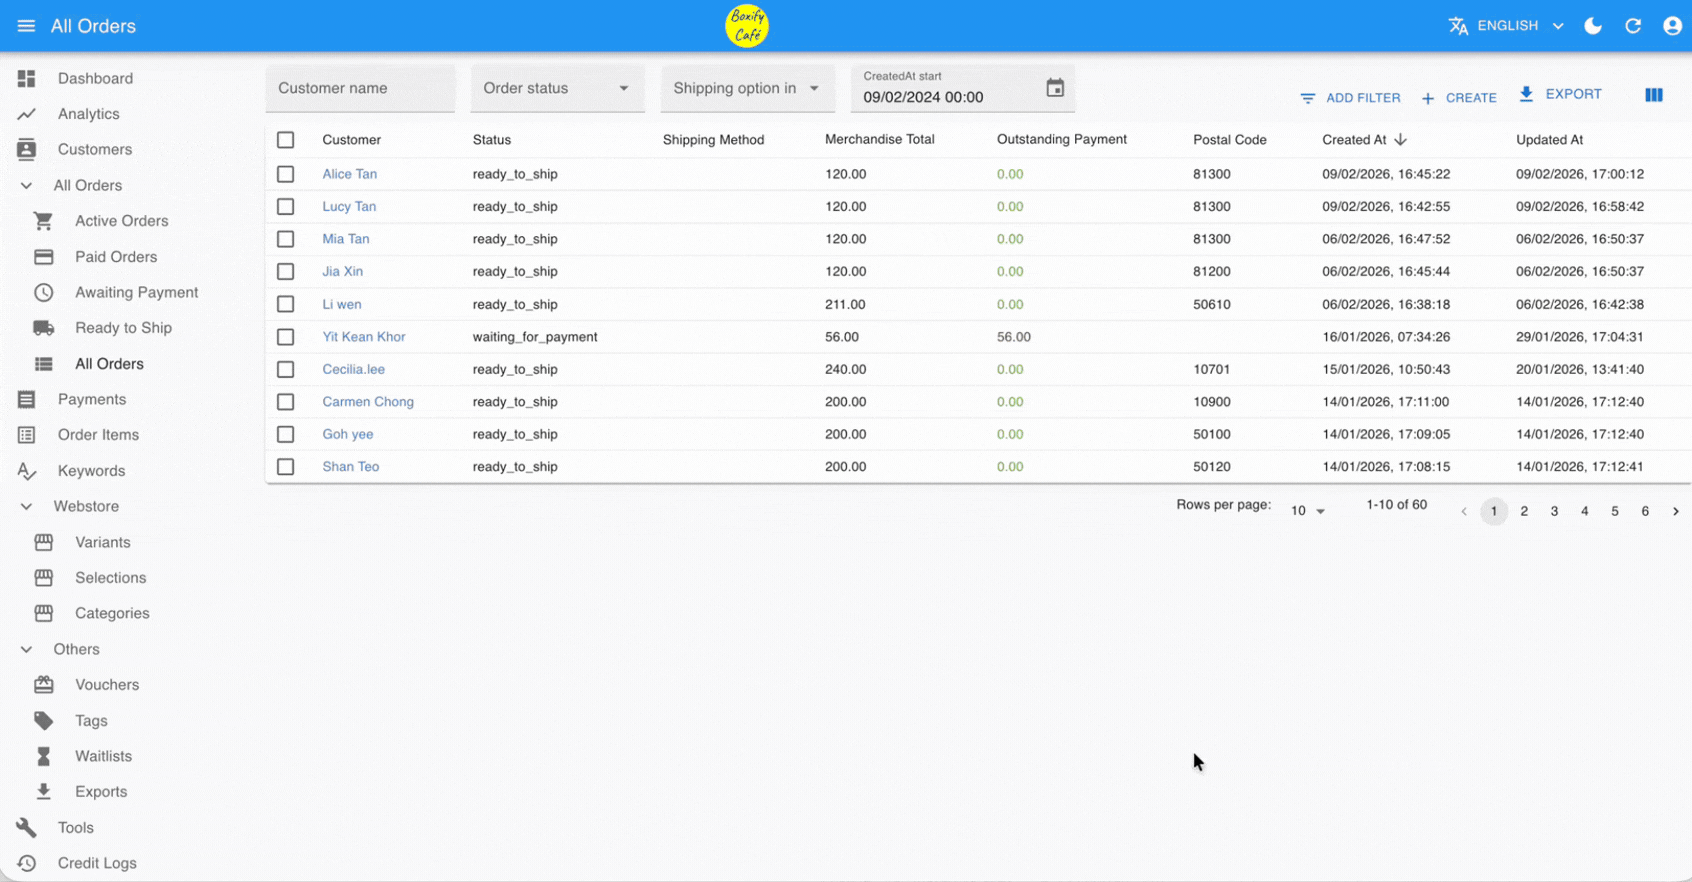
Task: Click the Boxify Café logo
Action: [746, 26]
